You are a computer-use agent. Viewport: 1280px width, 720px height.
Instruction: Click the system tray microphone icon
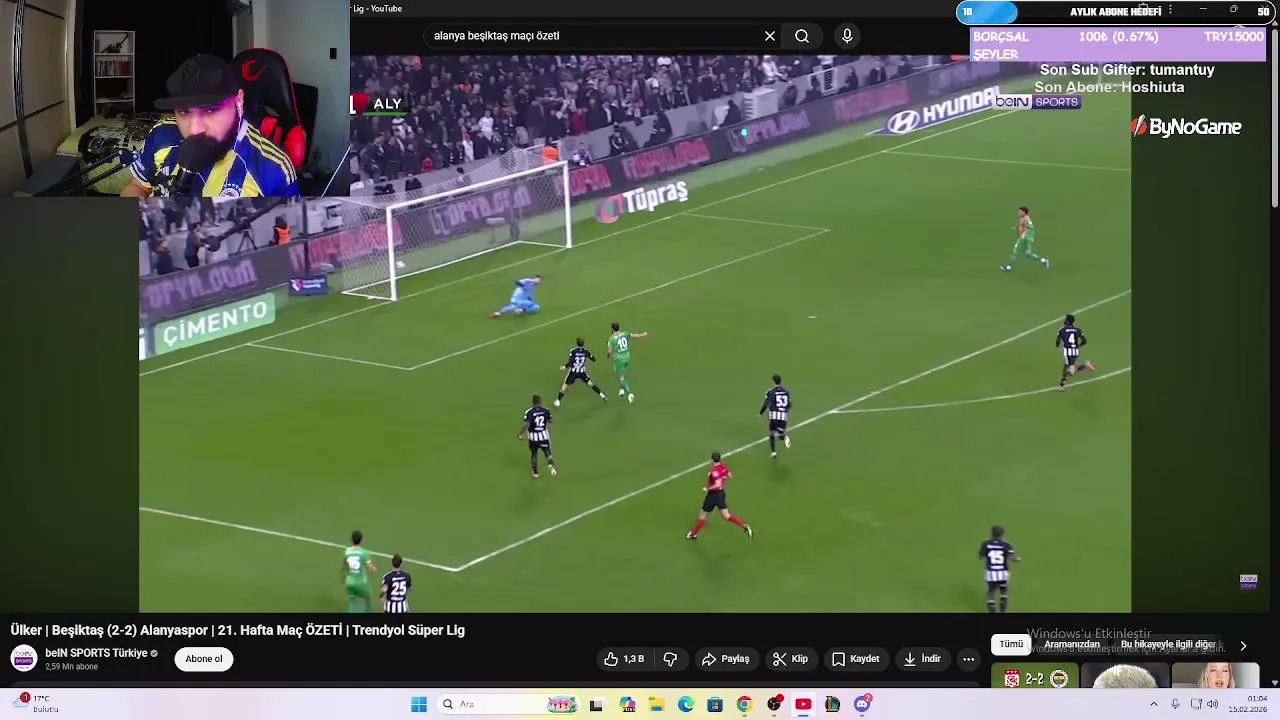tap(1175, 705)
